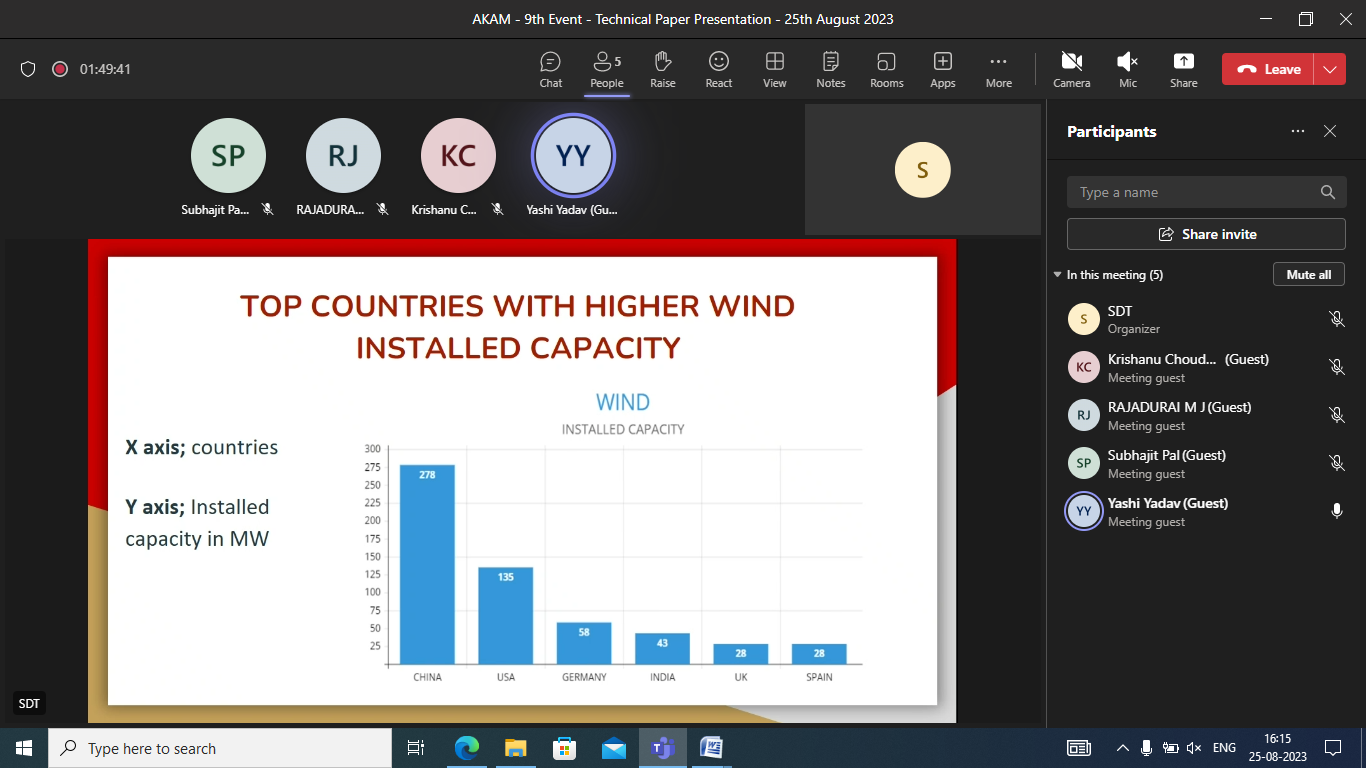Click the Share content icon
1366x768 pixels.
[x=1183, y=69]
